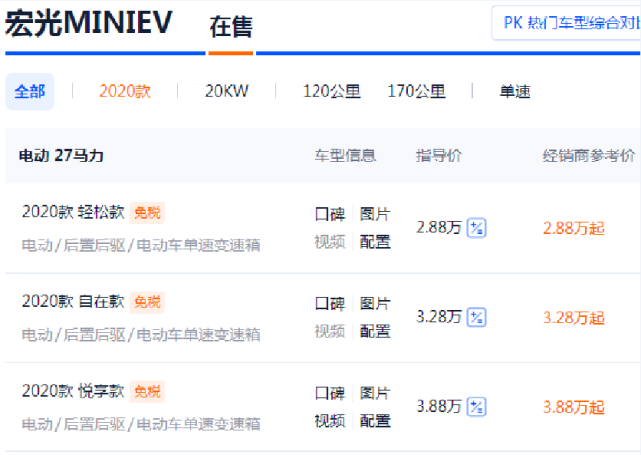Click the 指导价 column header
Screen dimensions: 641x455
[439, 156]
